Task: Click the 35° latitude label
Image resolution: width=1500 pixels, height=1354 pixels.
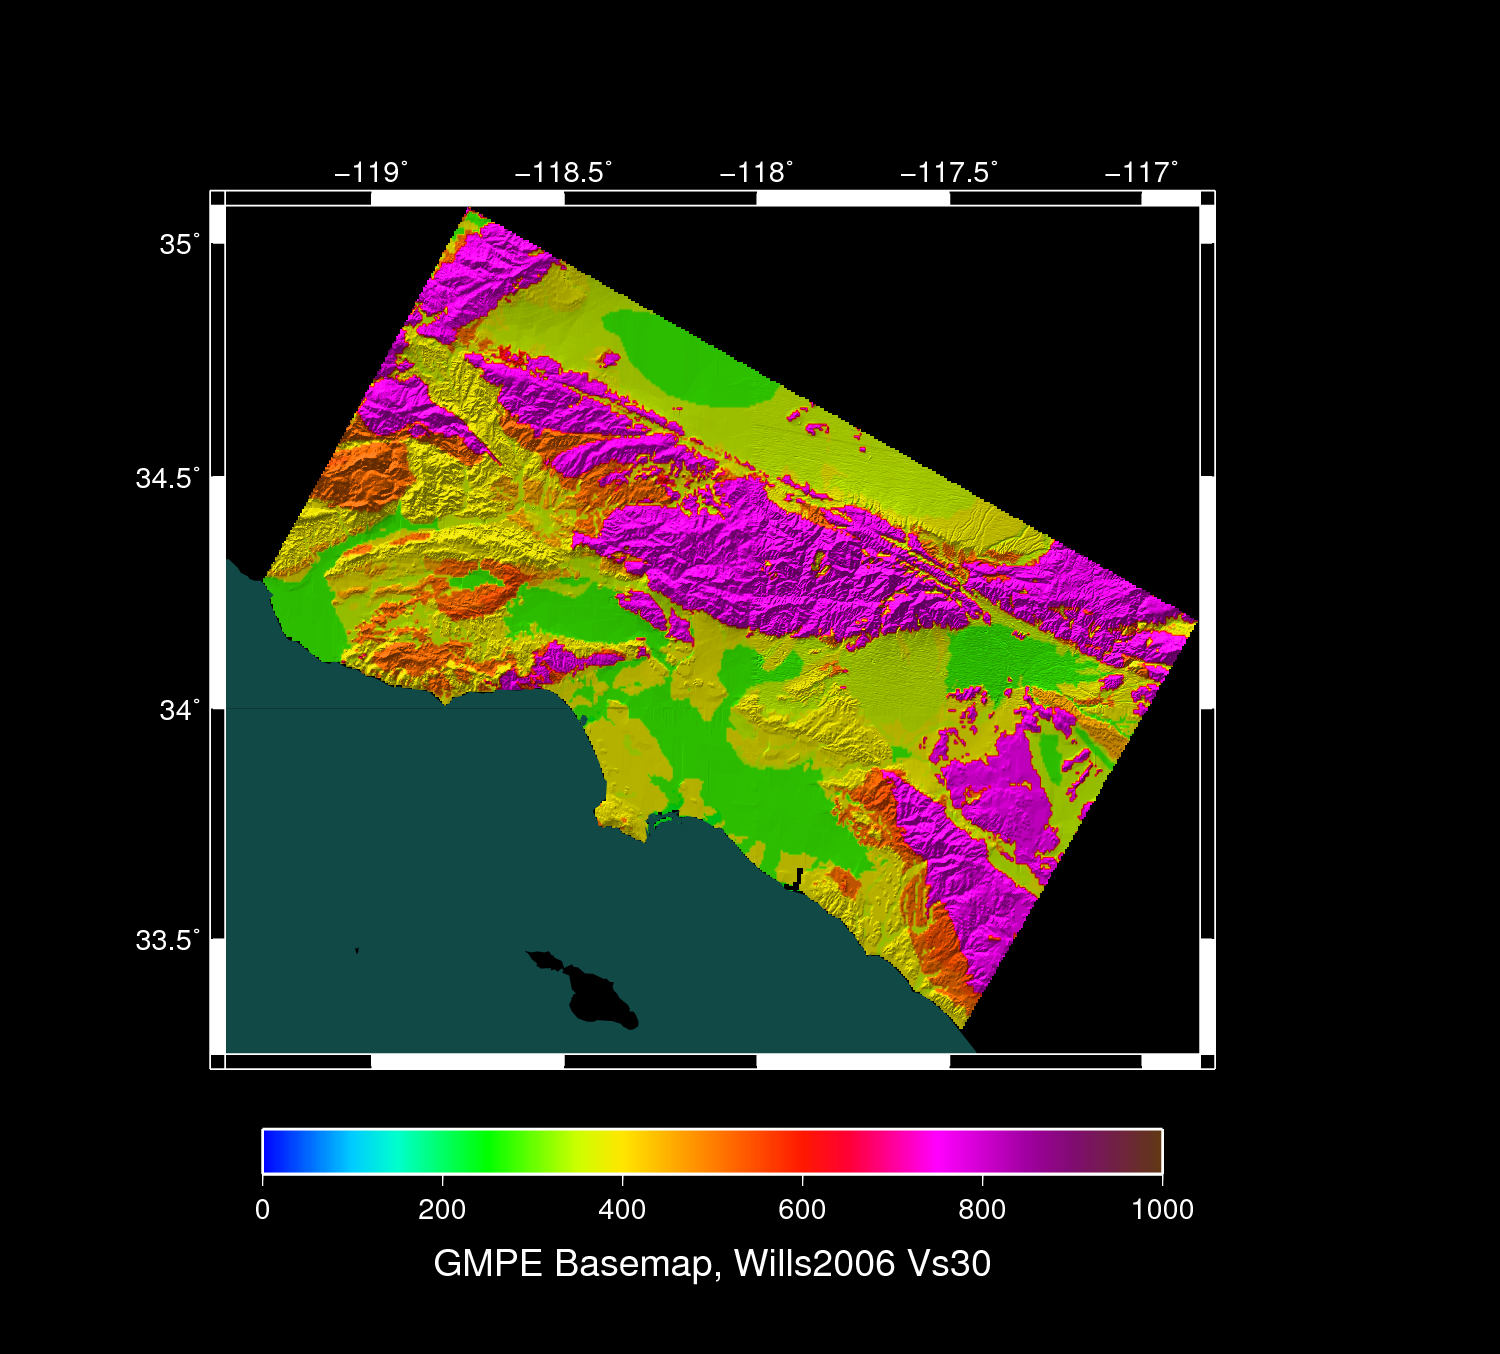Action: pos(179,244)
